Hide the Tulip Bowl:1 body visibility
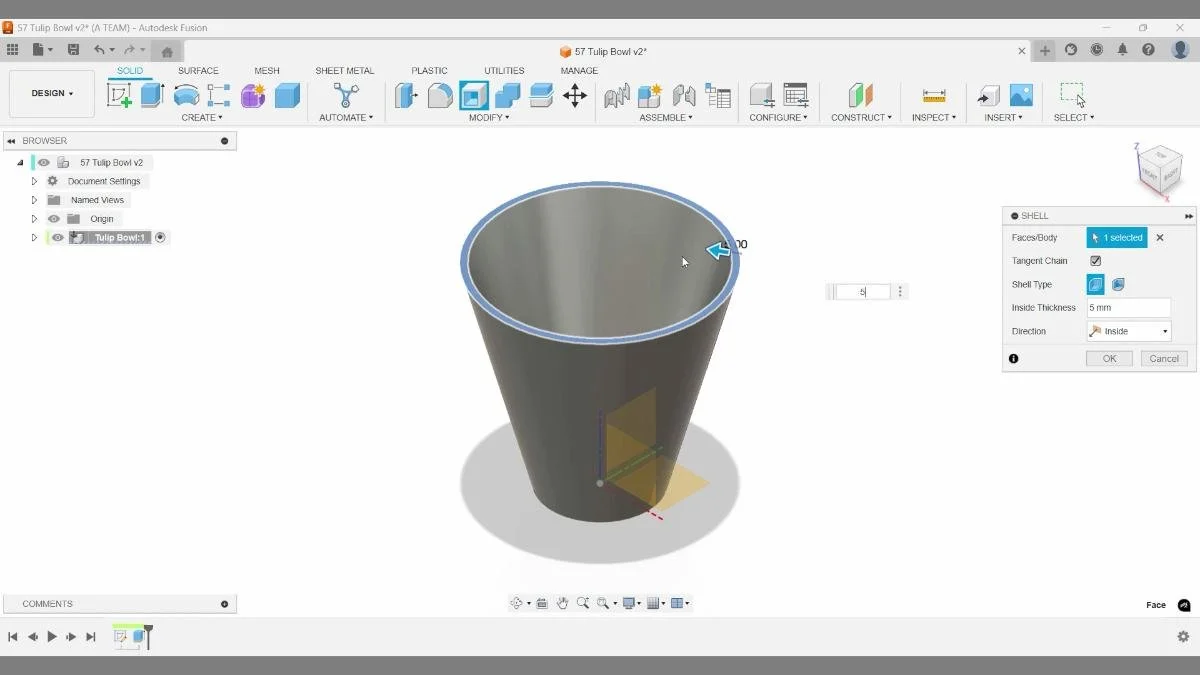Viewport: 1200px width, 675px height. 57,237
